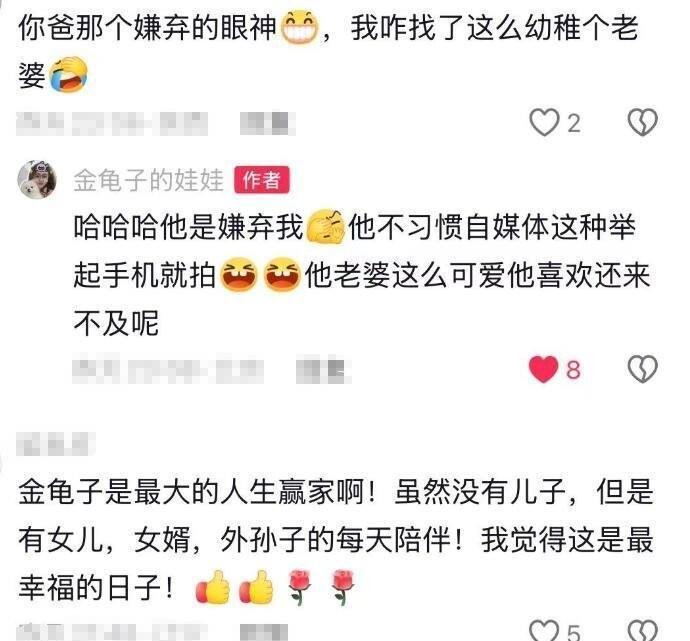Tap blurred reply label under first comment
The image size is (690, 641).
[x=268, y=124]
